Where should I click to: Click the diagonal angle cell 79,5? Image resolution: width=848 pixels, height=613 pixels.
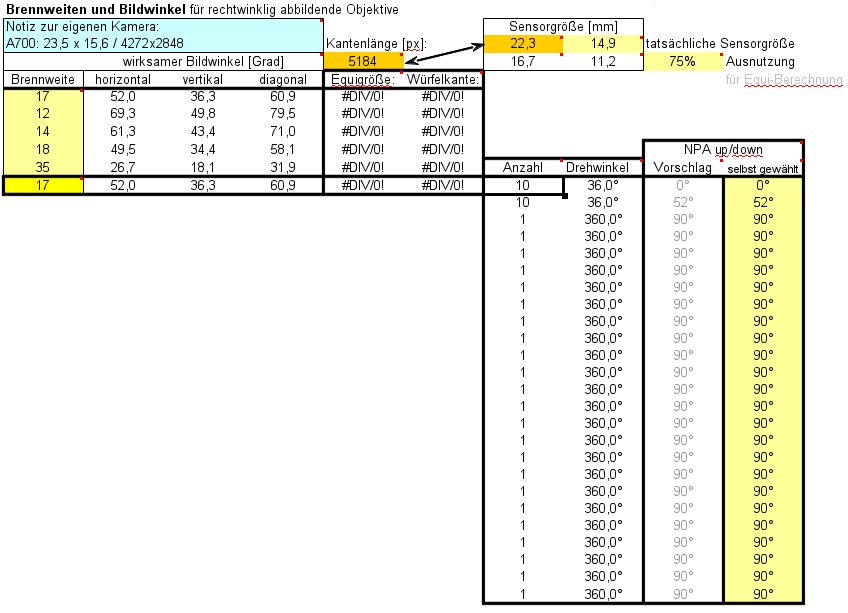tap(283, 114)
